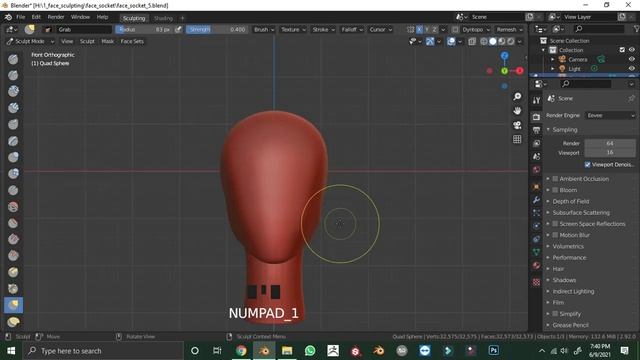Screen dimensions: 640x360
Task: Open Google Chrome from the taskbar
Action: tap(241, 351)
